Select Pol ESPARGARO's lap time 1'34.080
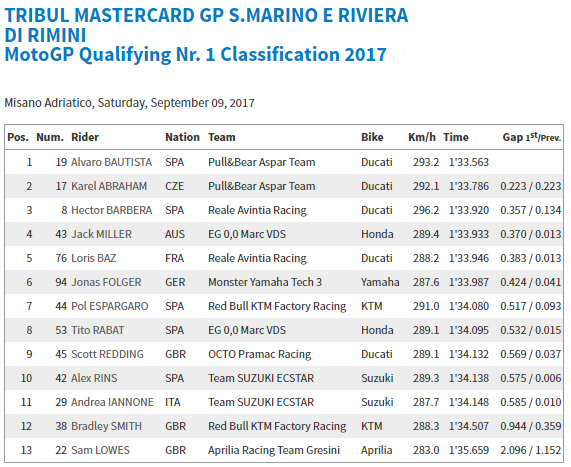This screenshot has width=571, height=467. point(469,306)
